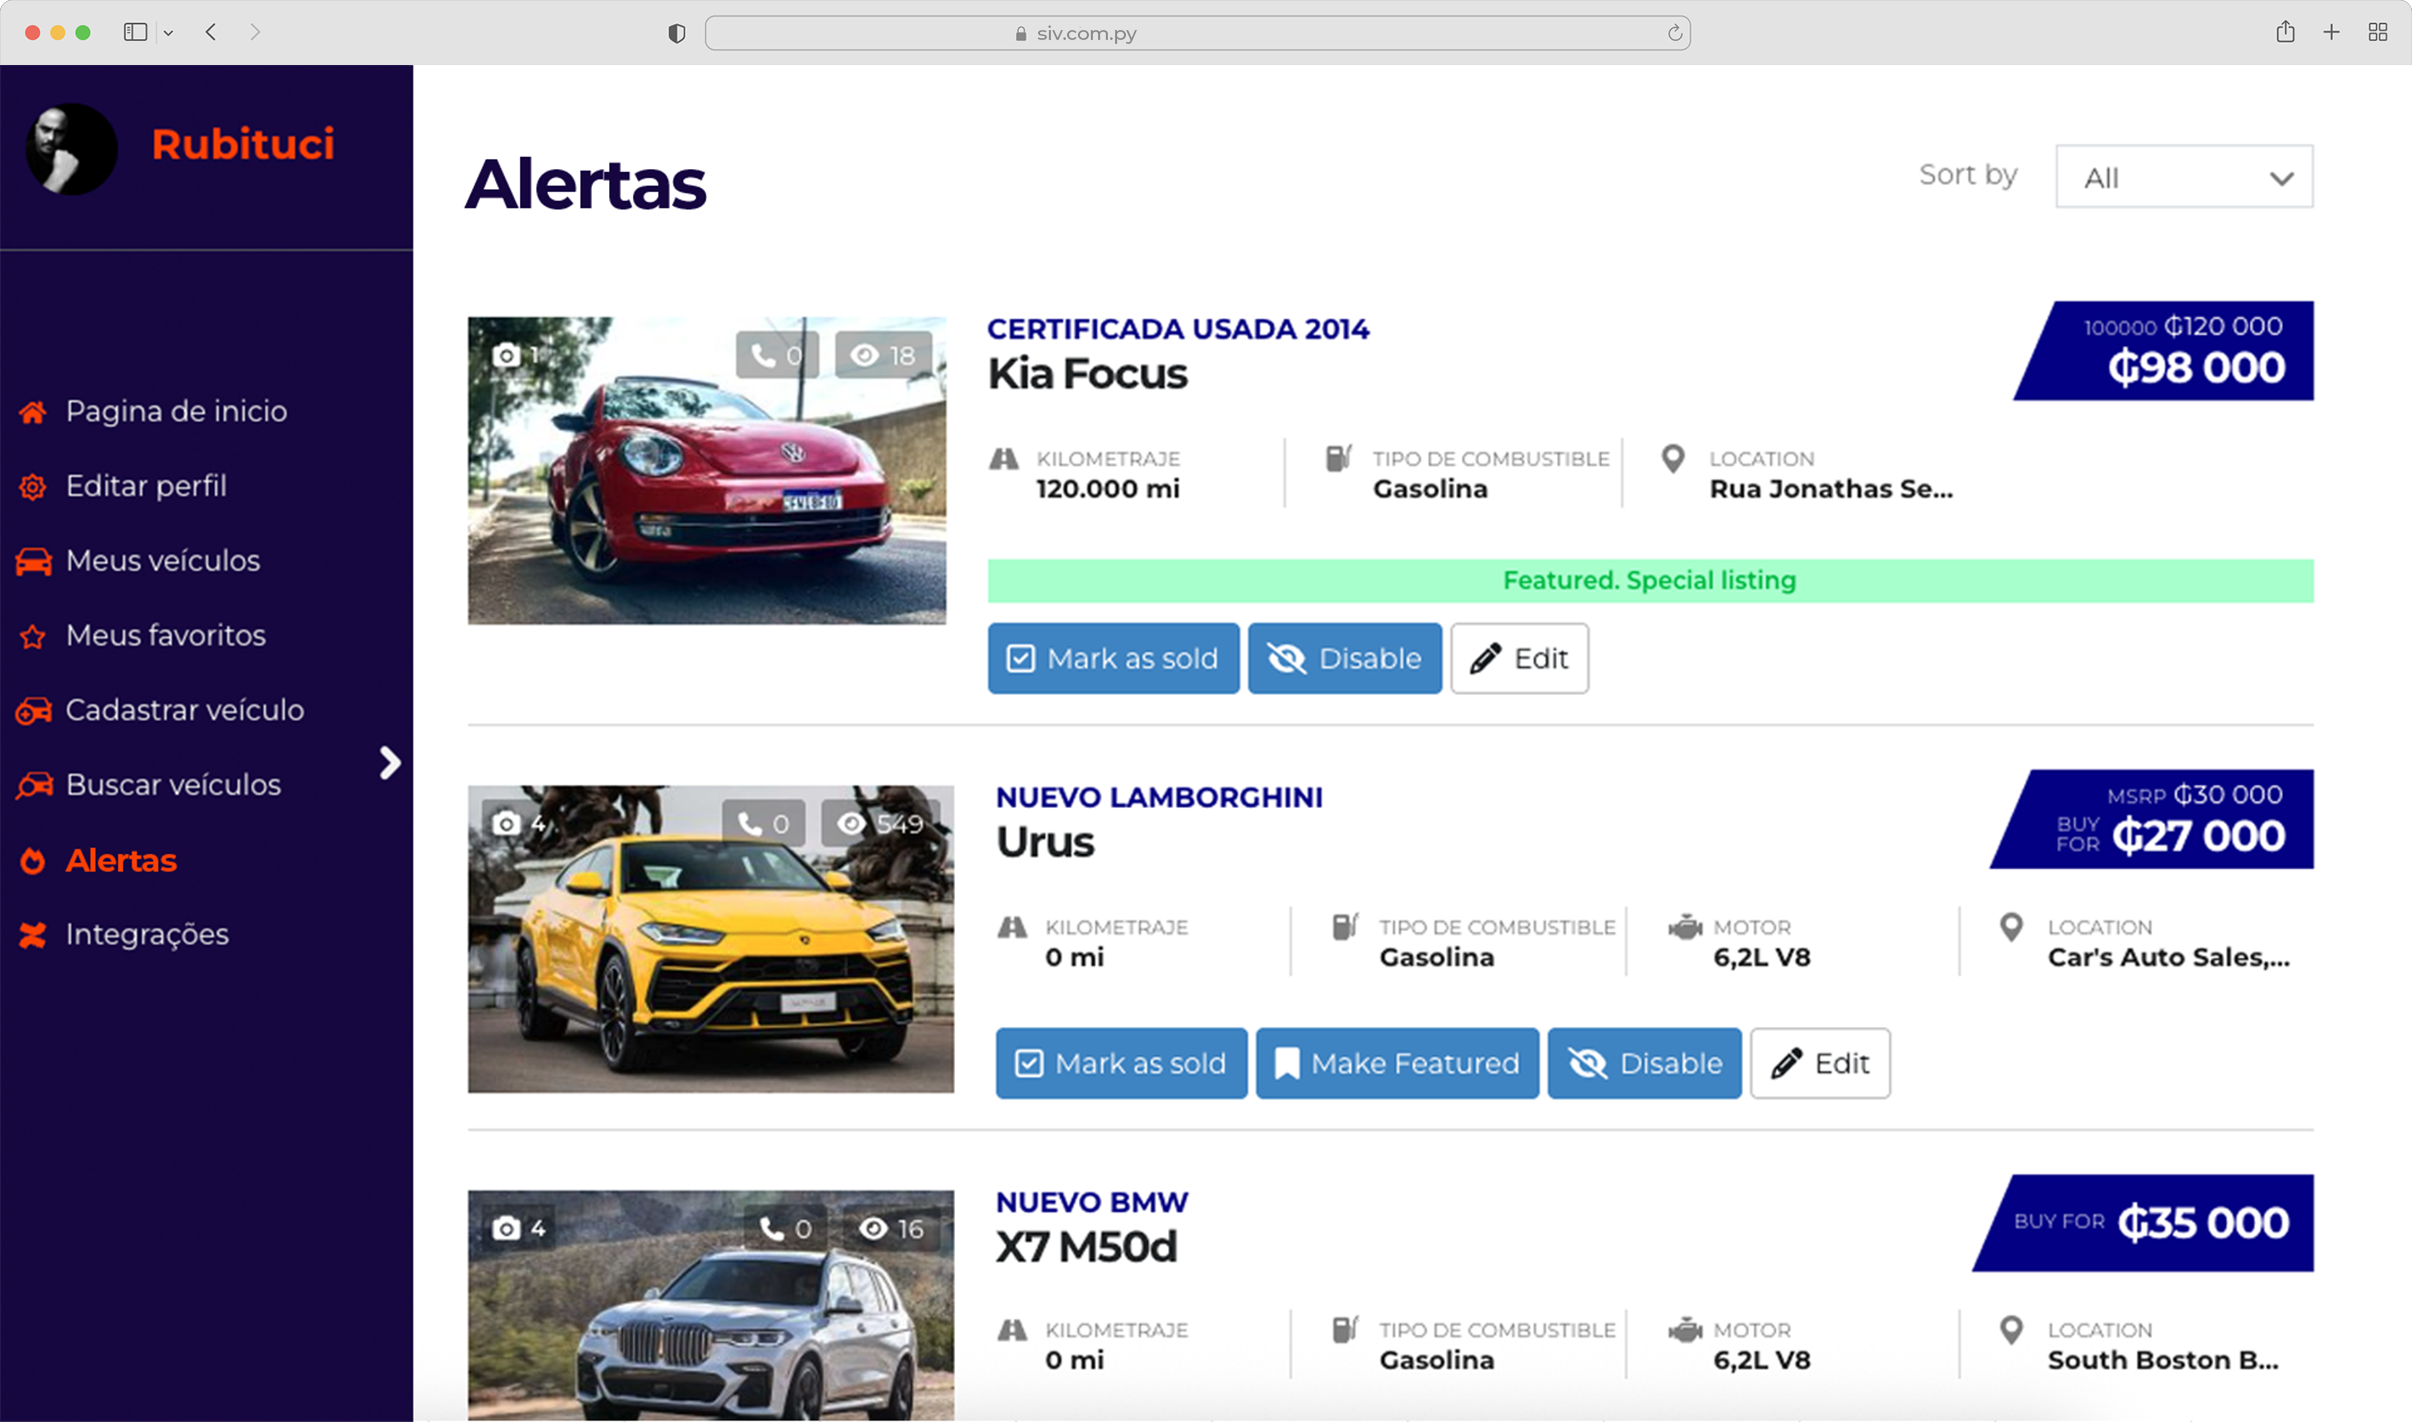Edit the Lamborghini Urus listing
Screen dimensions: 2412x1422
click(1820, 1063)
